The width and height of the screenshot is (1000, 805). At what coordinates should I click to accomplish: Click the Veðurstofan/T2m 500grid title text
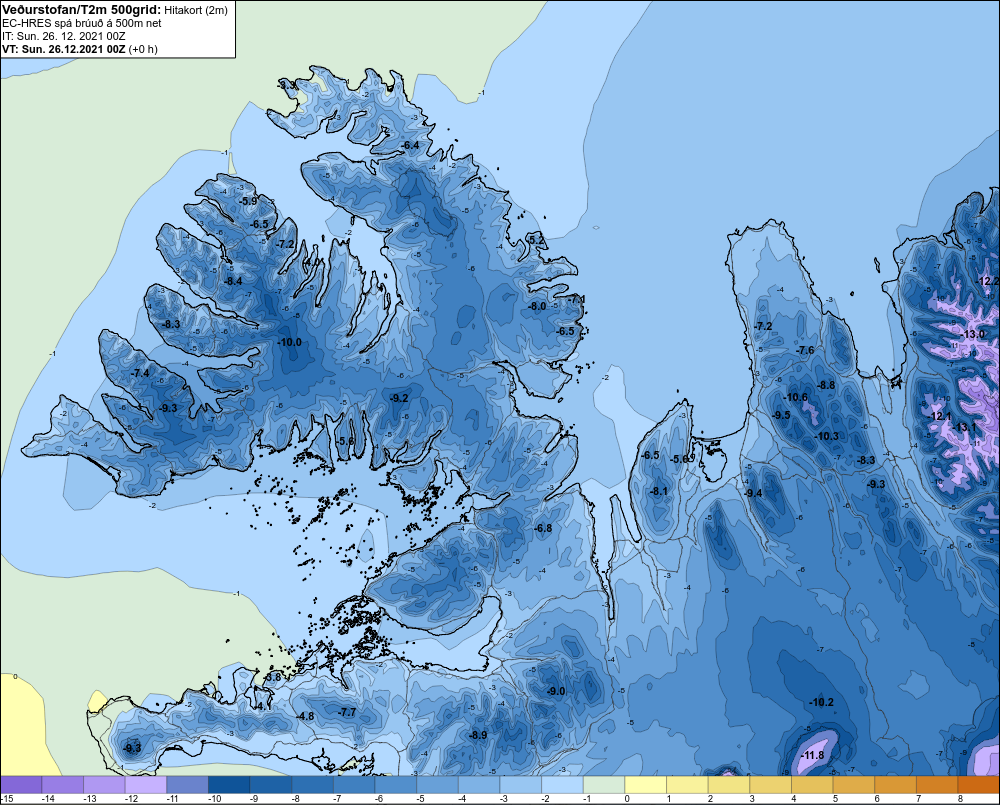click(81, 10)
